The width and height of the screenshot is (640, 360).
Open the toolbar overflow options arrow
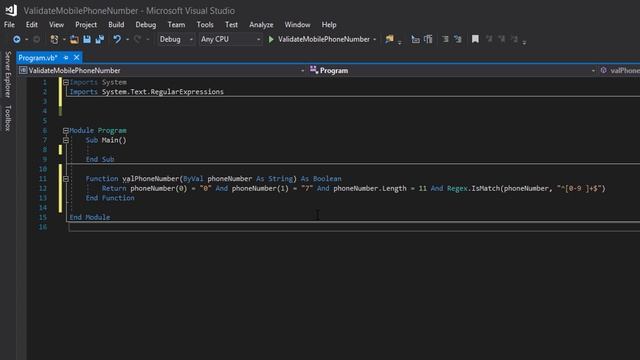[524, 42]
